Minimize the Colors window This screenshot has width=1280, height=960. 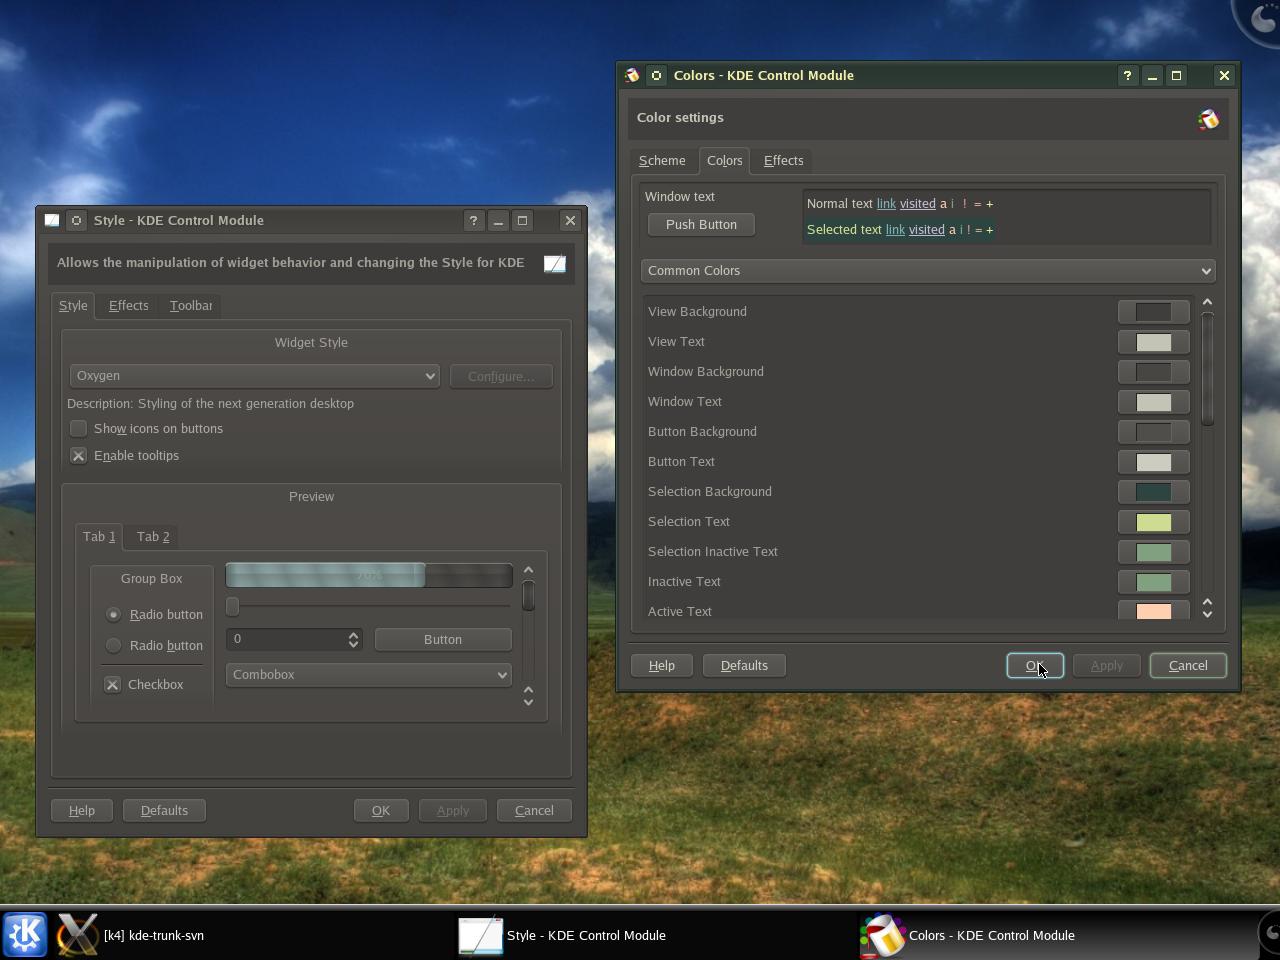coord(1152,75)
